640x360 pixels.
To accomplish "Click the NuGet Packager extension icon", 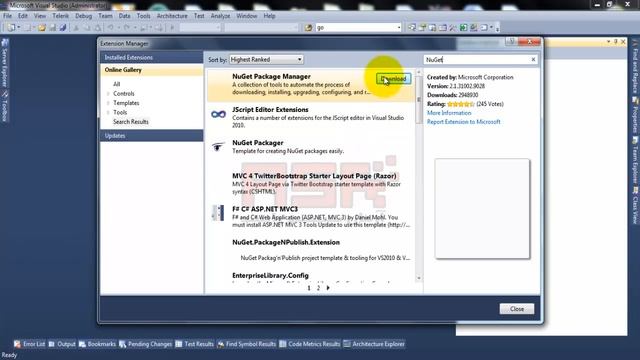I will 218,147.
